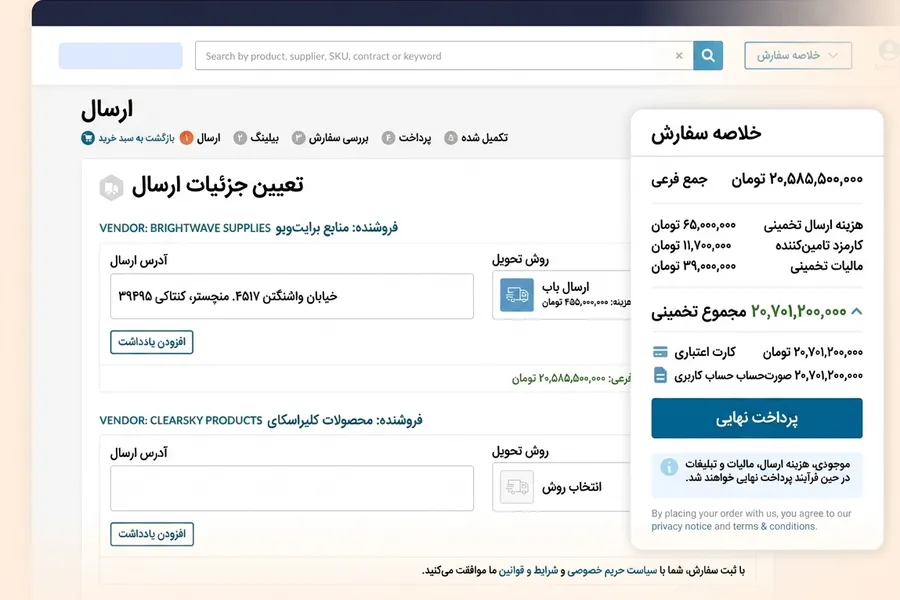Go to the بیلینگ step
The height and width of the screenshot is (600, 900).
point(256,138)
